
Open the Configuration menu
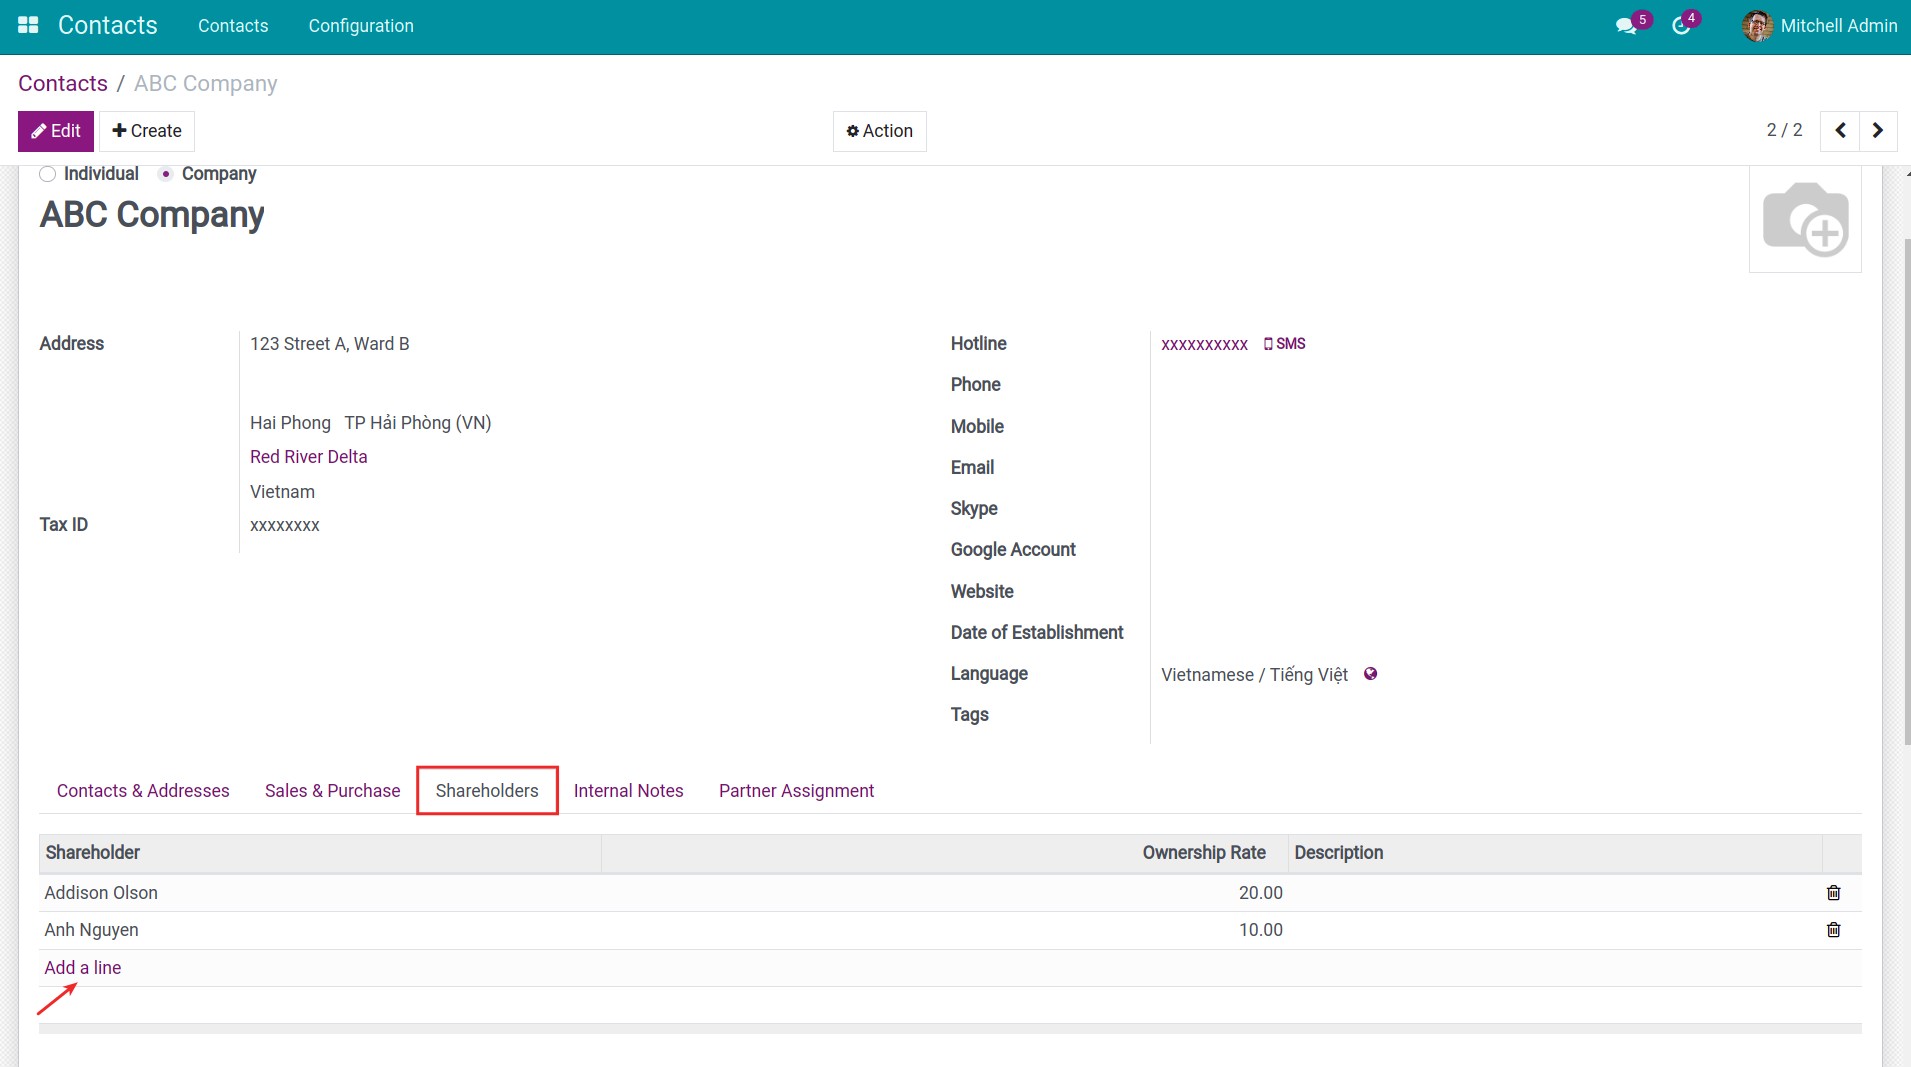[361, 26]
